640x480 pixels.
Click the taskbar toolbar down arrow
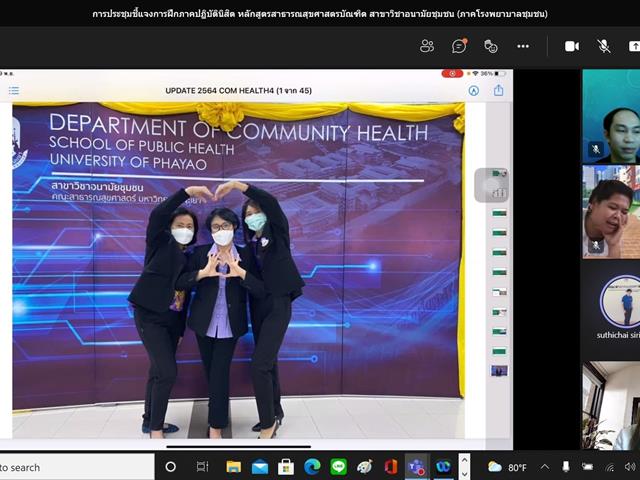coord(464,473)
